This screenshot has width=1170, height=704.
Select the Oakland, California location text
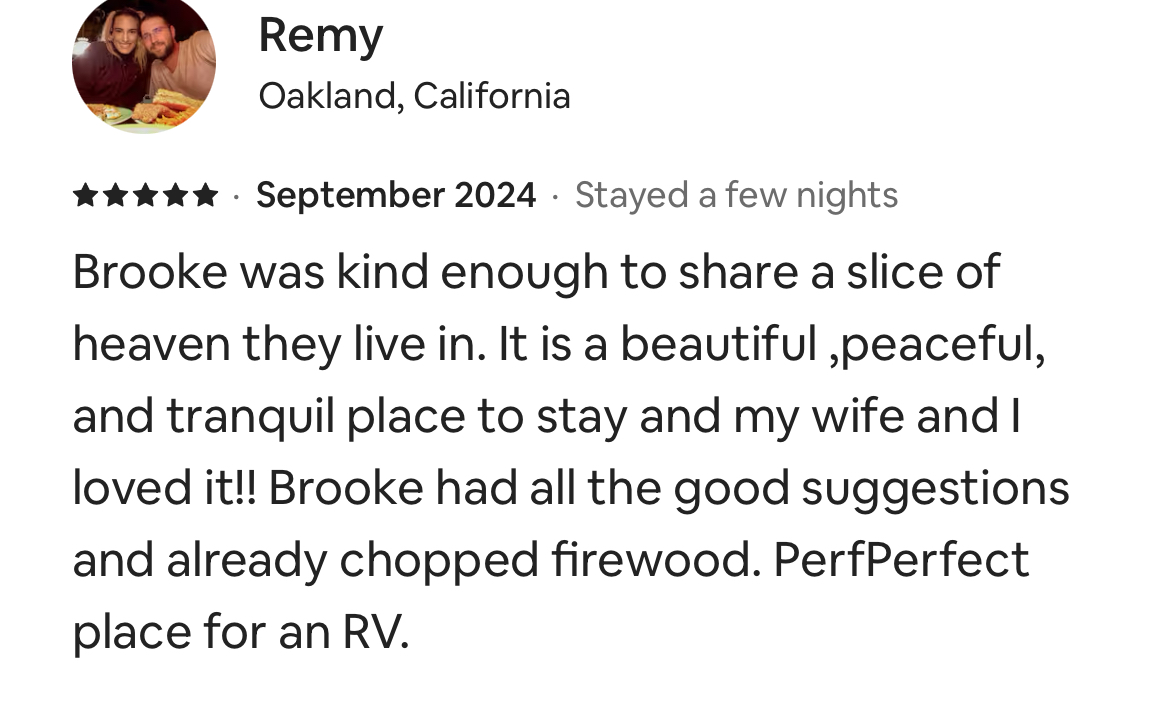tap(414, 96)
